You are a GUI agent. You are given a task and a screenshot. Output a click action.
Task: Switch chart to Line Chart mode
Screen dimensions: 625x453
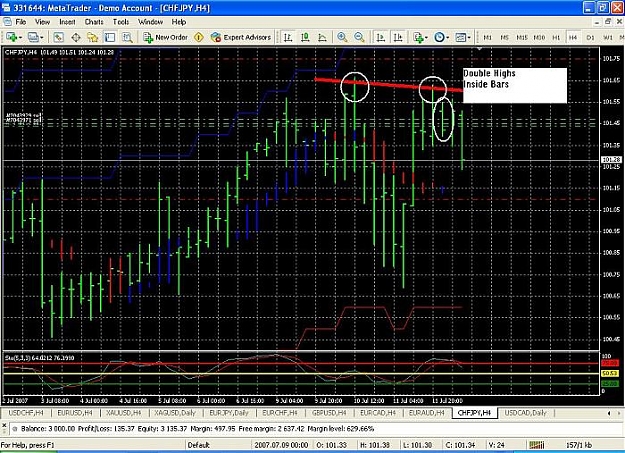click(x=322, y=37)
